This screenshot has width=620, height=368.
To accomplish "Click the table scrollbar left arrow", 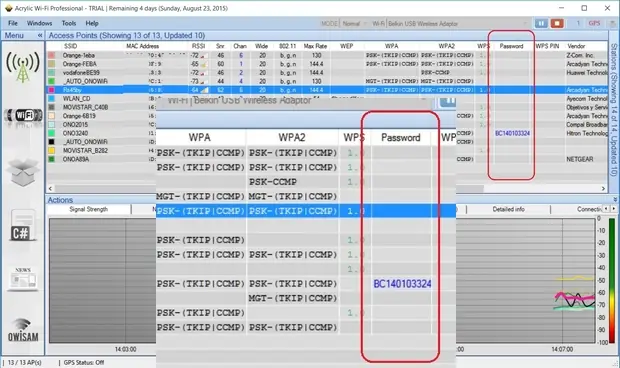I will (50, 189).
